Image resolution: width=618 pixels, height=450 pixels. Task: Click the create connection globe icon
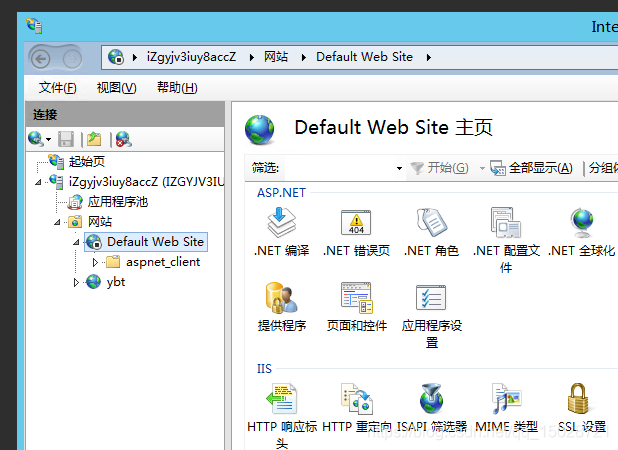click(36, 139)
